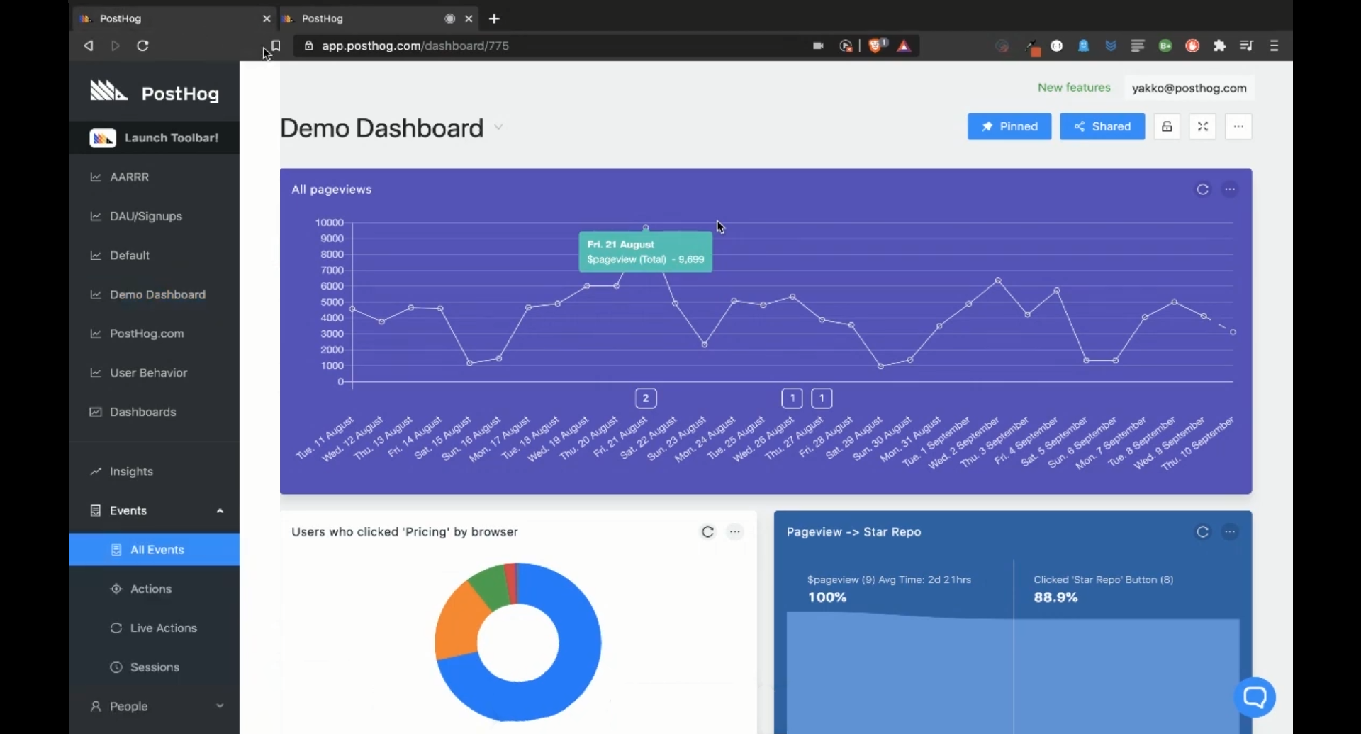Screen dimensions: 1361x734
Task: Click the dashboard lock icon button
Action: coord(1167,127)
